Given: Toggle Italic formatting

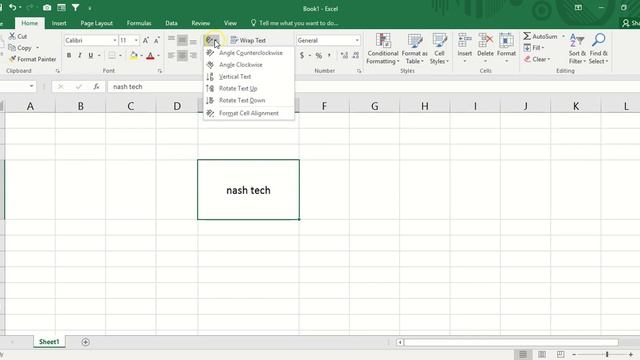Looking at the screenshot, I should (80, 56).
